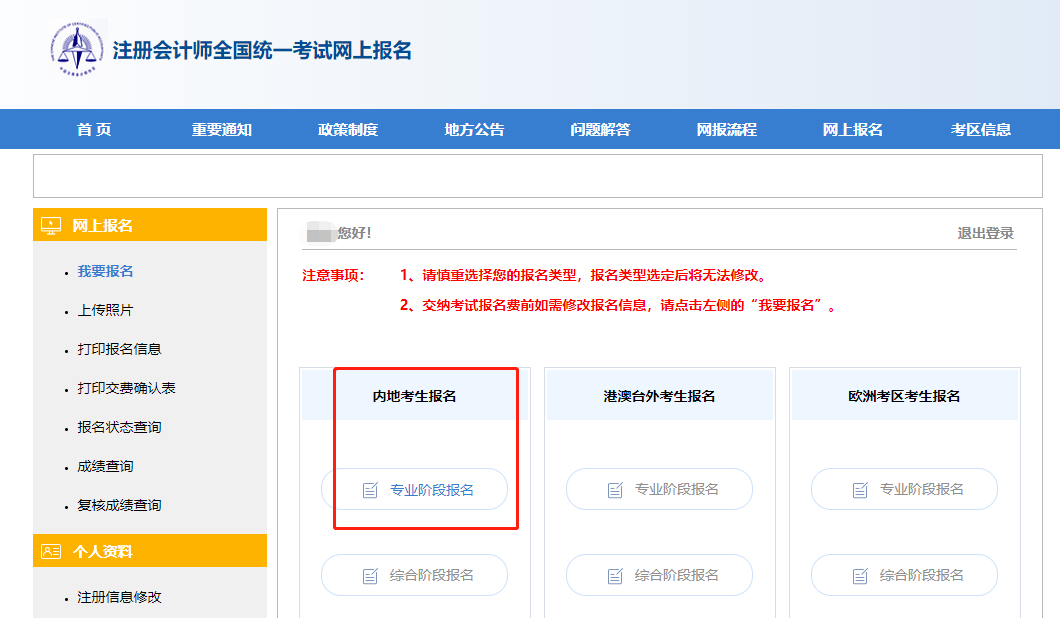Click the CPA exam logo icon
This screenshot has height=618, width=1060.
[x=75, y=47]
